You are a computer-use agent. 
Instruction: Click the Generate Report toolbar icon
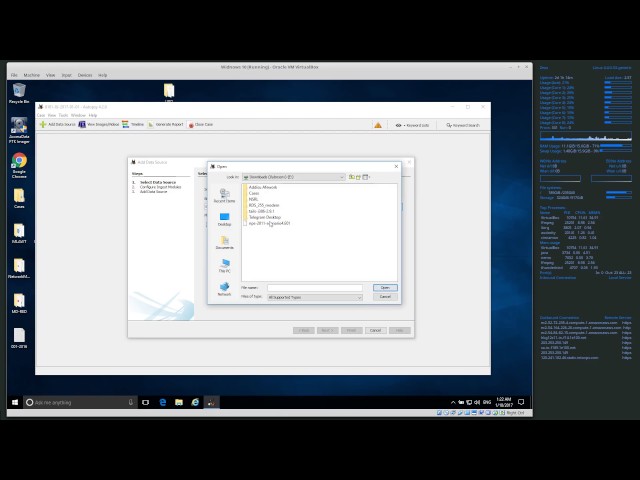pos(165,124)
